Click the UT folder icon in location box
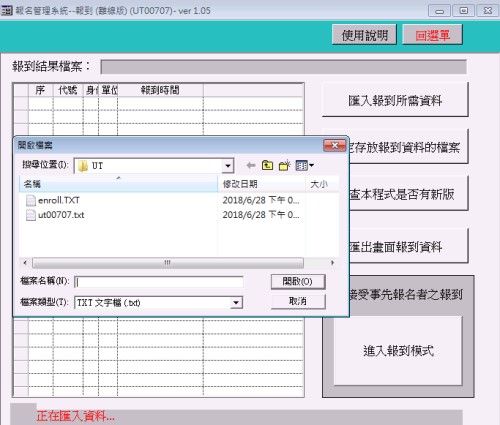 [83, 166]
